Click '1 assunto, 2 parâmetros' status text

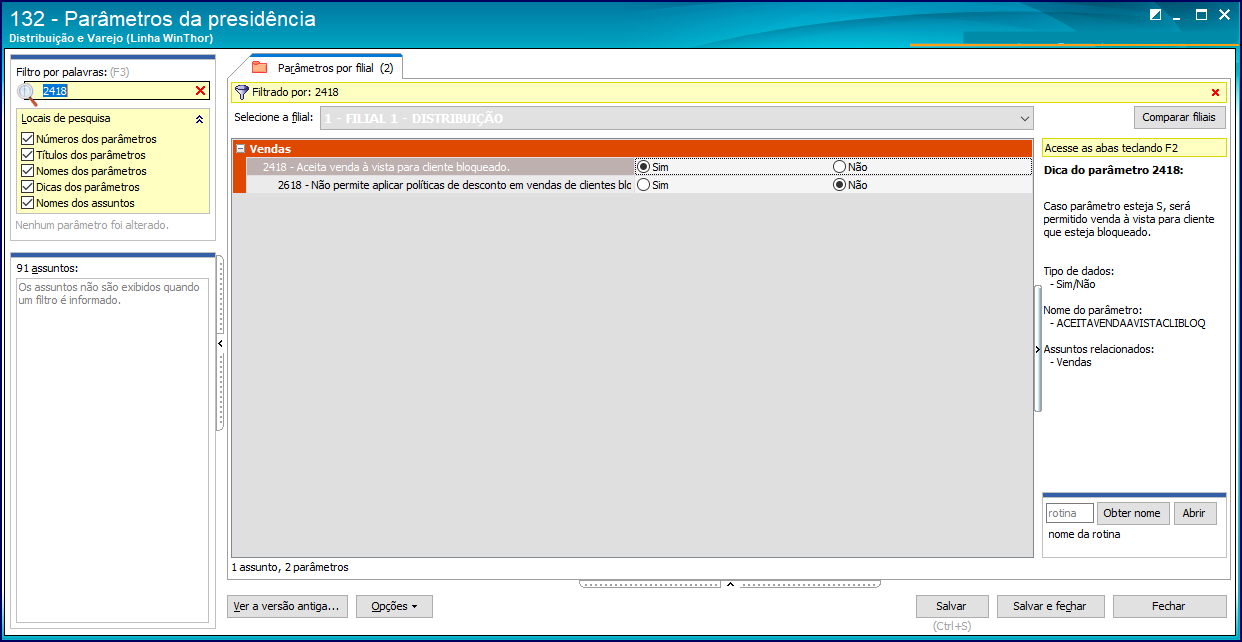pyautogui.click(x=290, y=567)
